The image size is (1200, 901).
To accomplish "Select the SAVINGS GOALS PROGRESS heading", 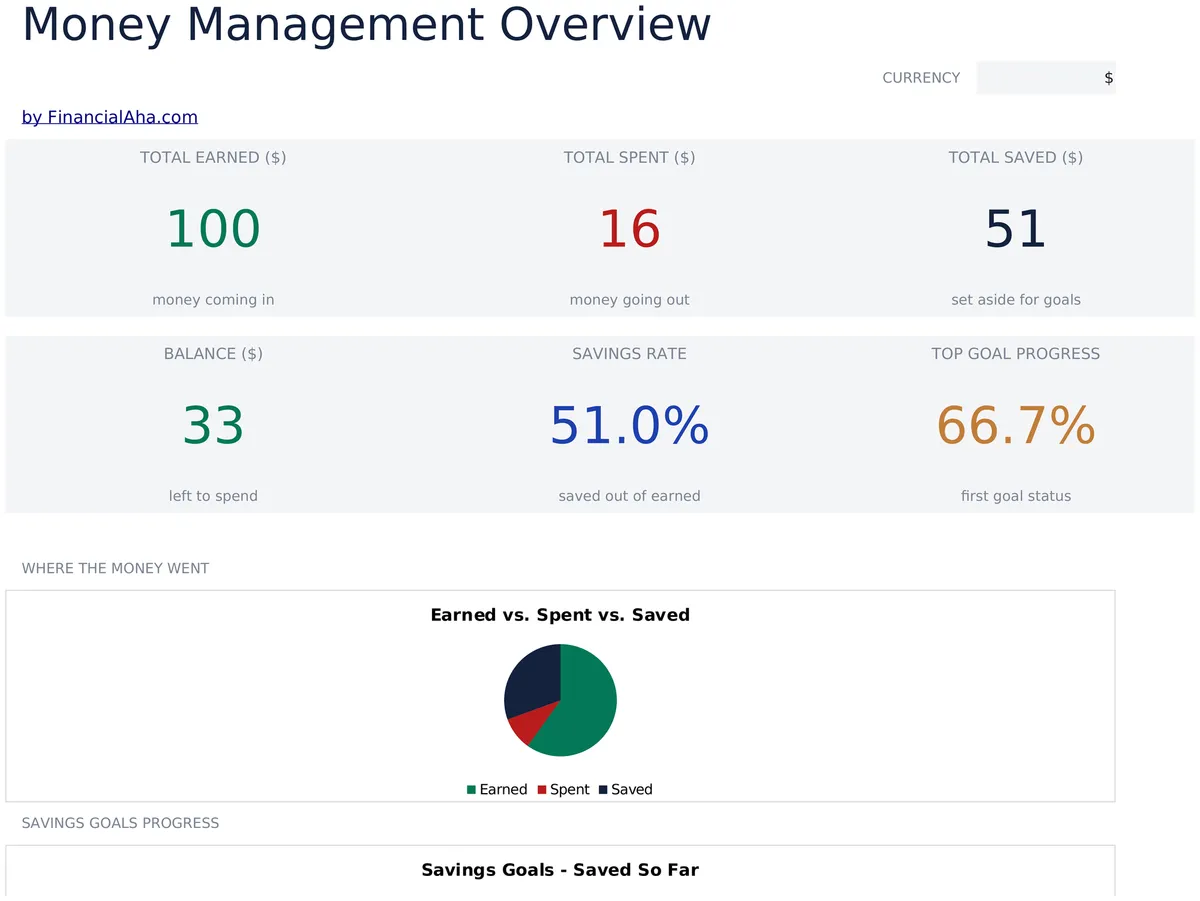I will coord(120,823).
